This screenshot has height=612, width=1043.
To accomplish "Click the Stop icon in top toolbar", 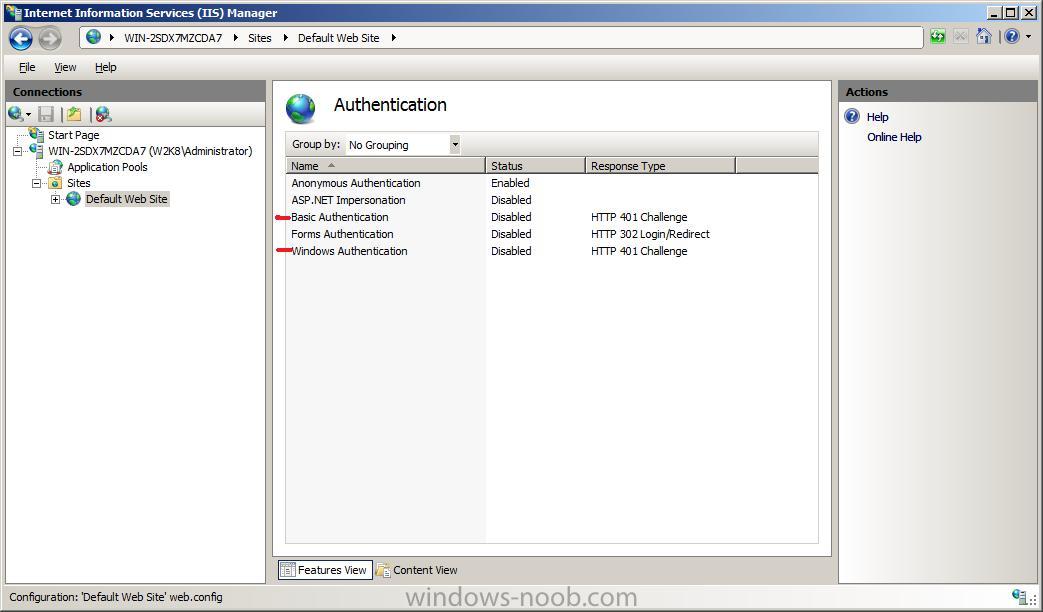I will coord(961,37).
